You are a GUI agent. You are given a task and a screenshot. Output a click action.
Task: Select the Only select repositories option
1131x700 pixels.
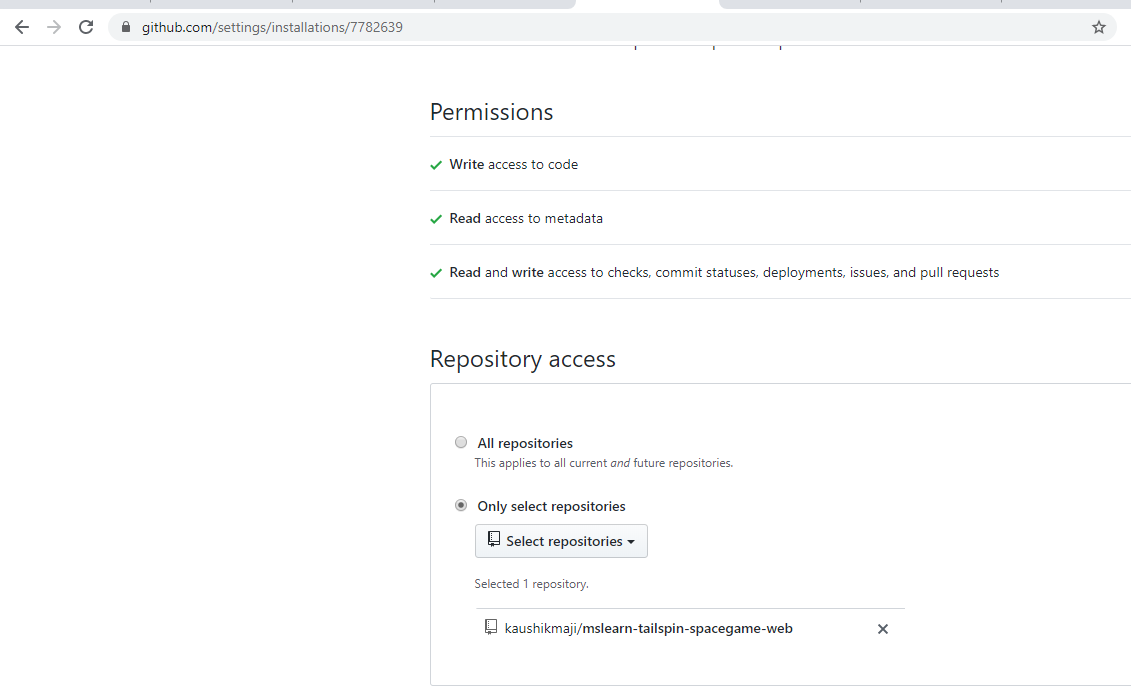[461, 505]
